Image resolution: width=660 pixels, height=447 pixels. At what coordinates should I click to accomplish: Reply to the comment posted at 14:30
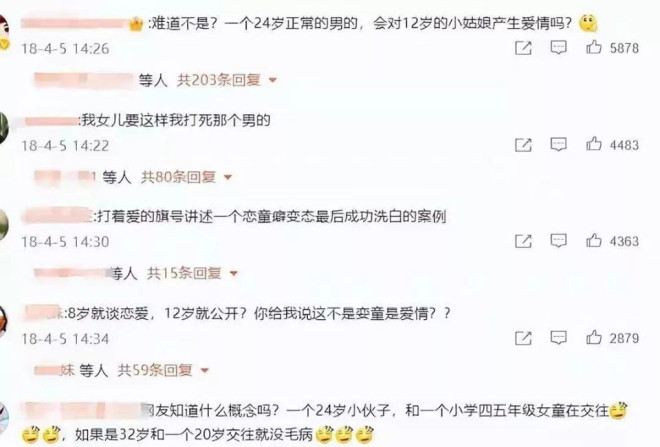558,241
